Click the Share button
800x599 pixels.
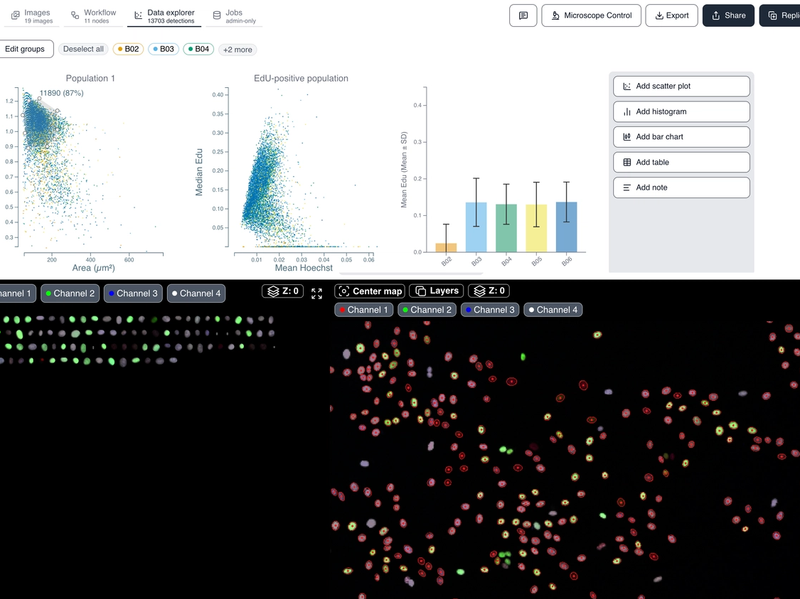coord(728,16)
